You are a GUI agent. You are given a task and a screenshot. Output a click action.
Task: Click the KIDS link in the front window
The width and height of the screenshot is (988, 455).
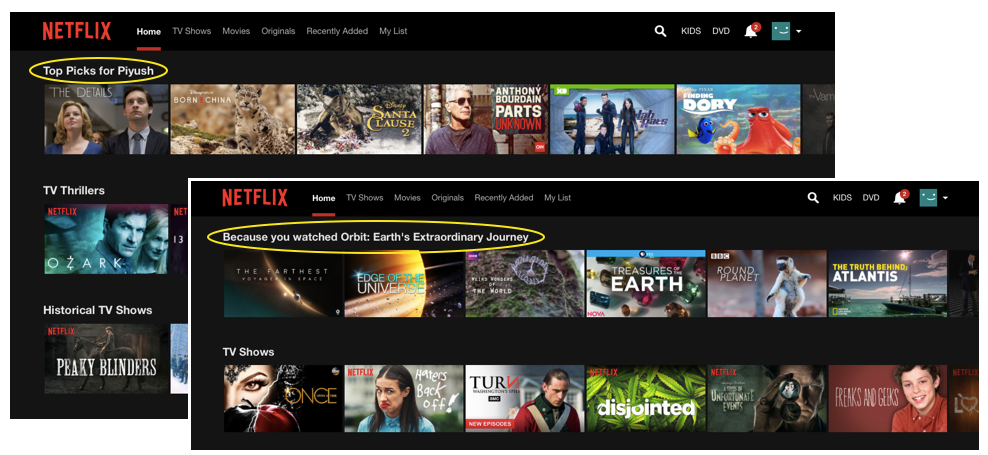[842, 198]
